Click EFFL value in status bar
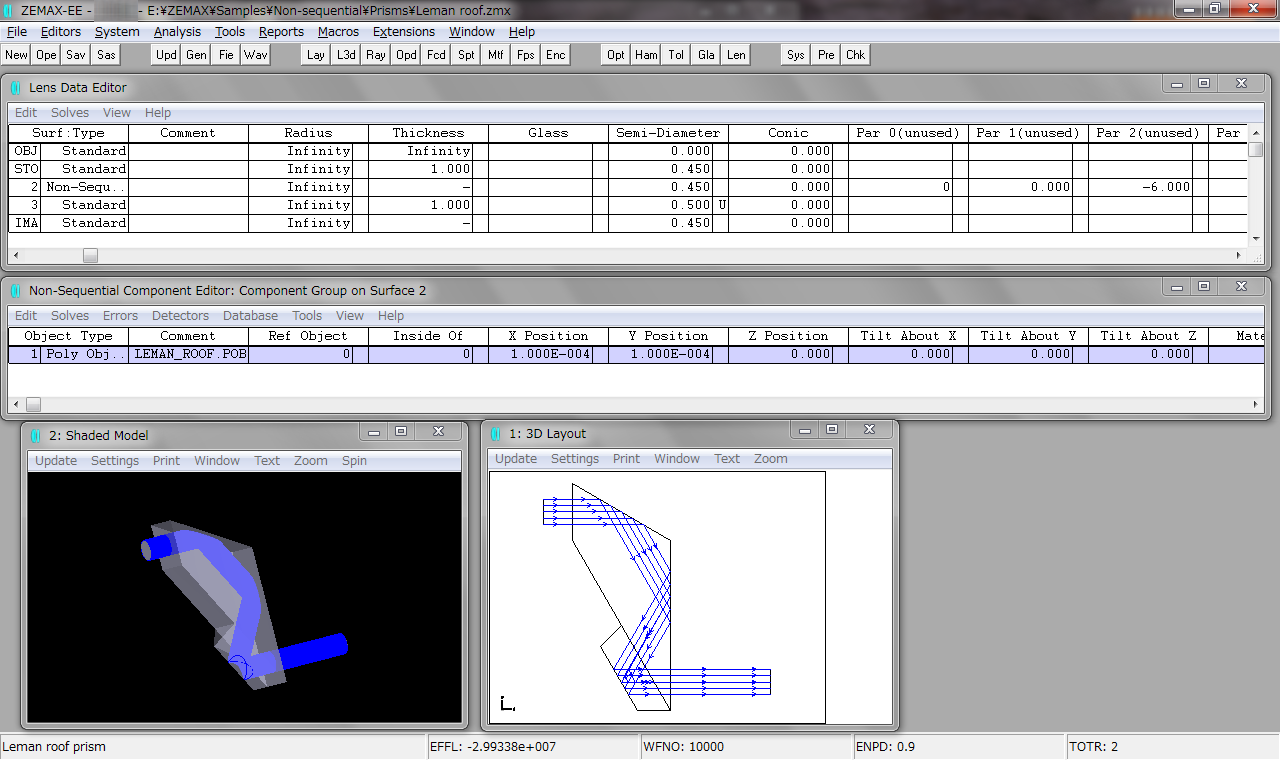Screen dimensions: 1280x760 tap(534, 747)
